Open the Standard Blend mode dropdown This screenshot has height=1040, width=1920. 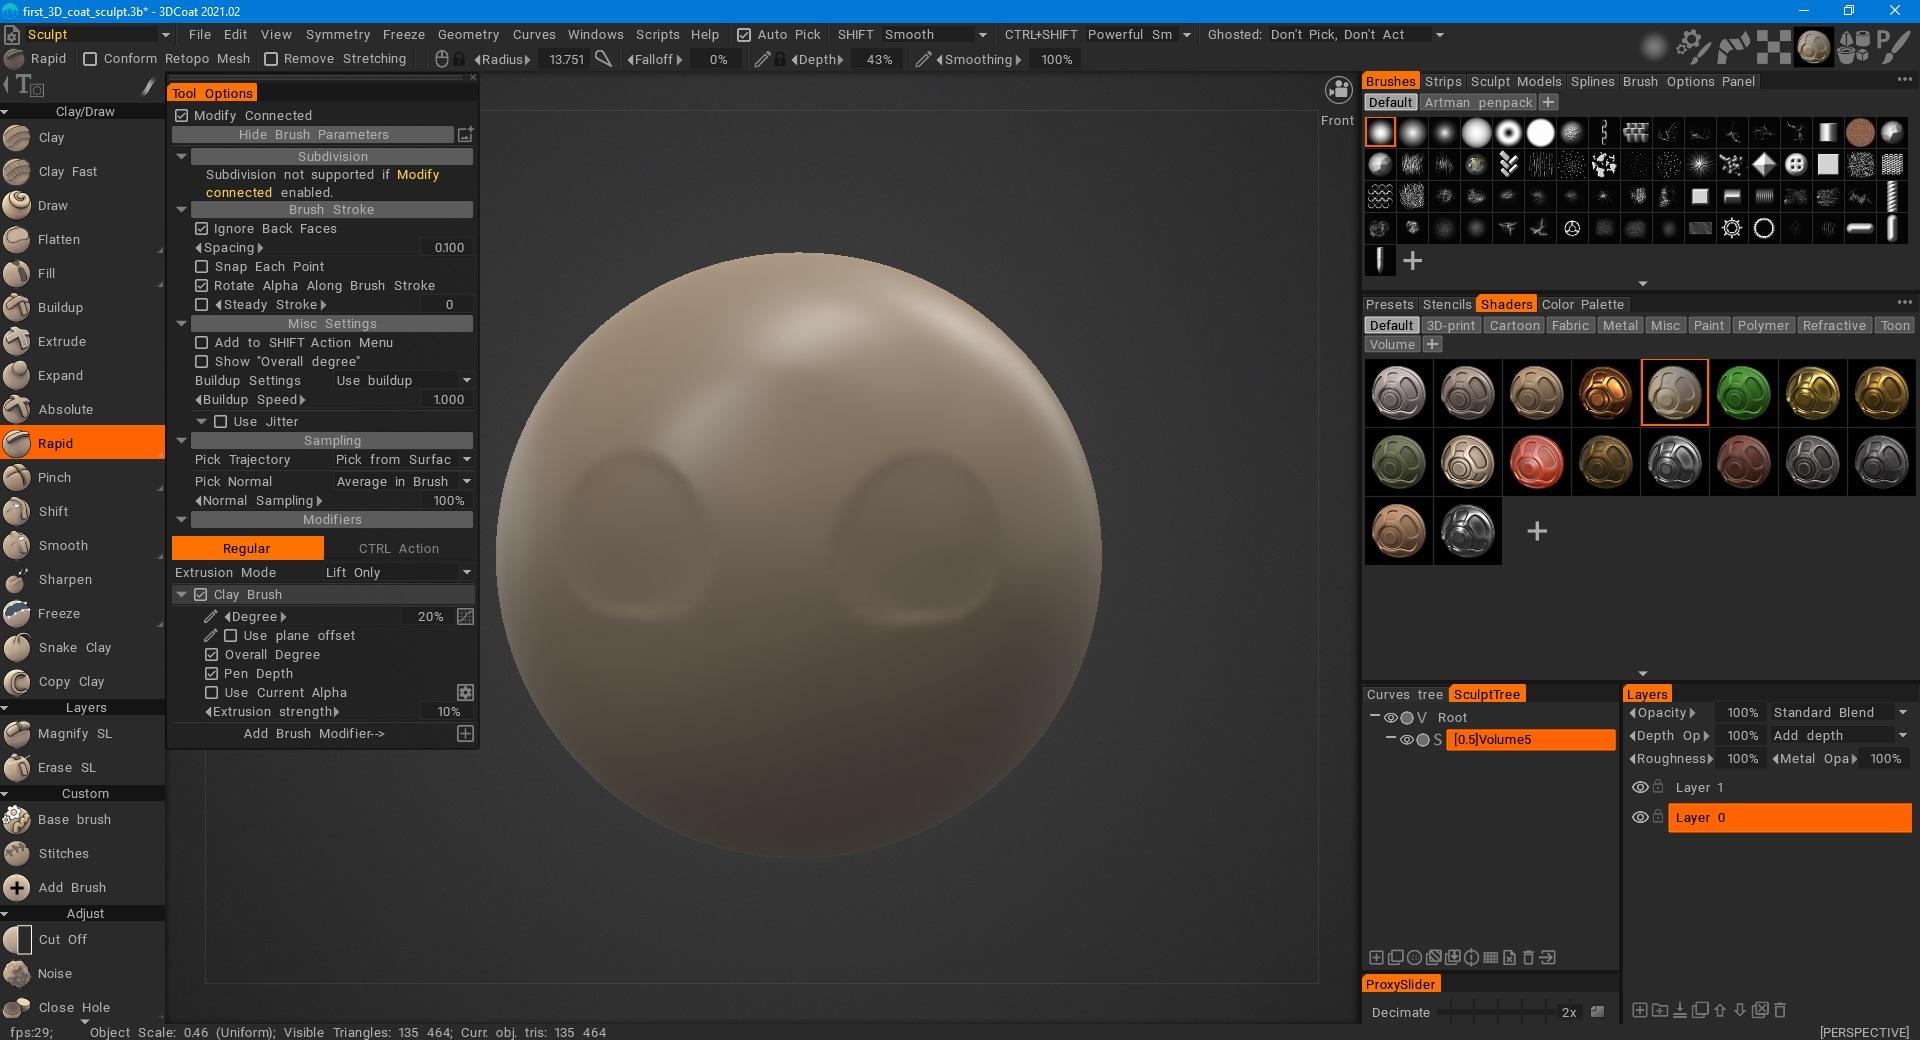point(1838,713)
